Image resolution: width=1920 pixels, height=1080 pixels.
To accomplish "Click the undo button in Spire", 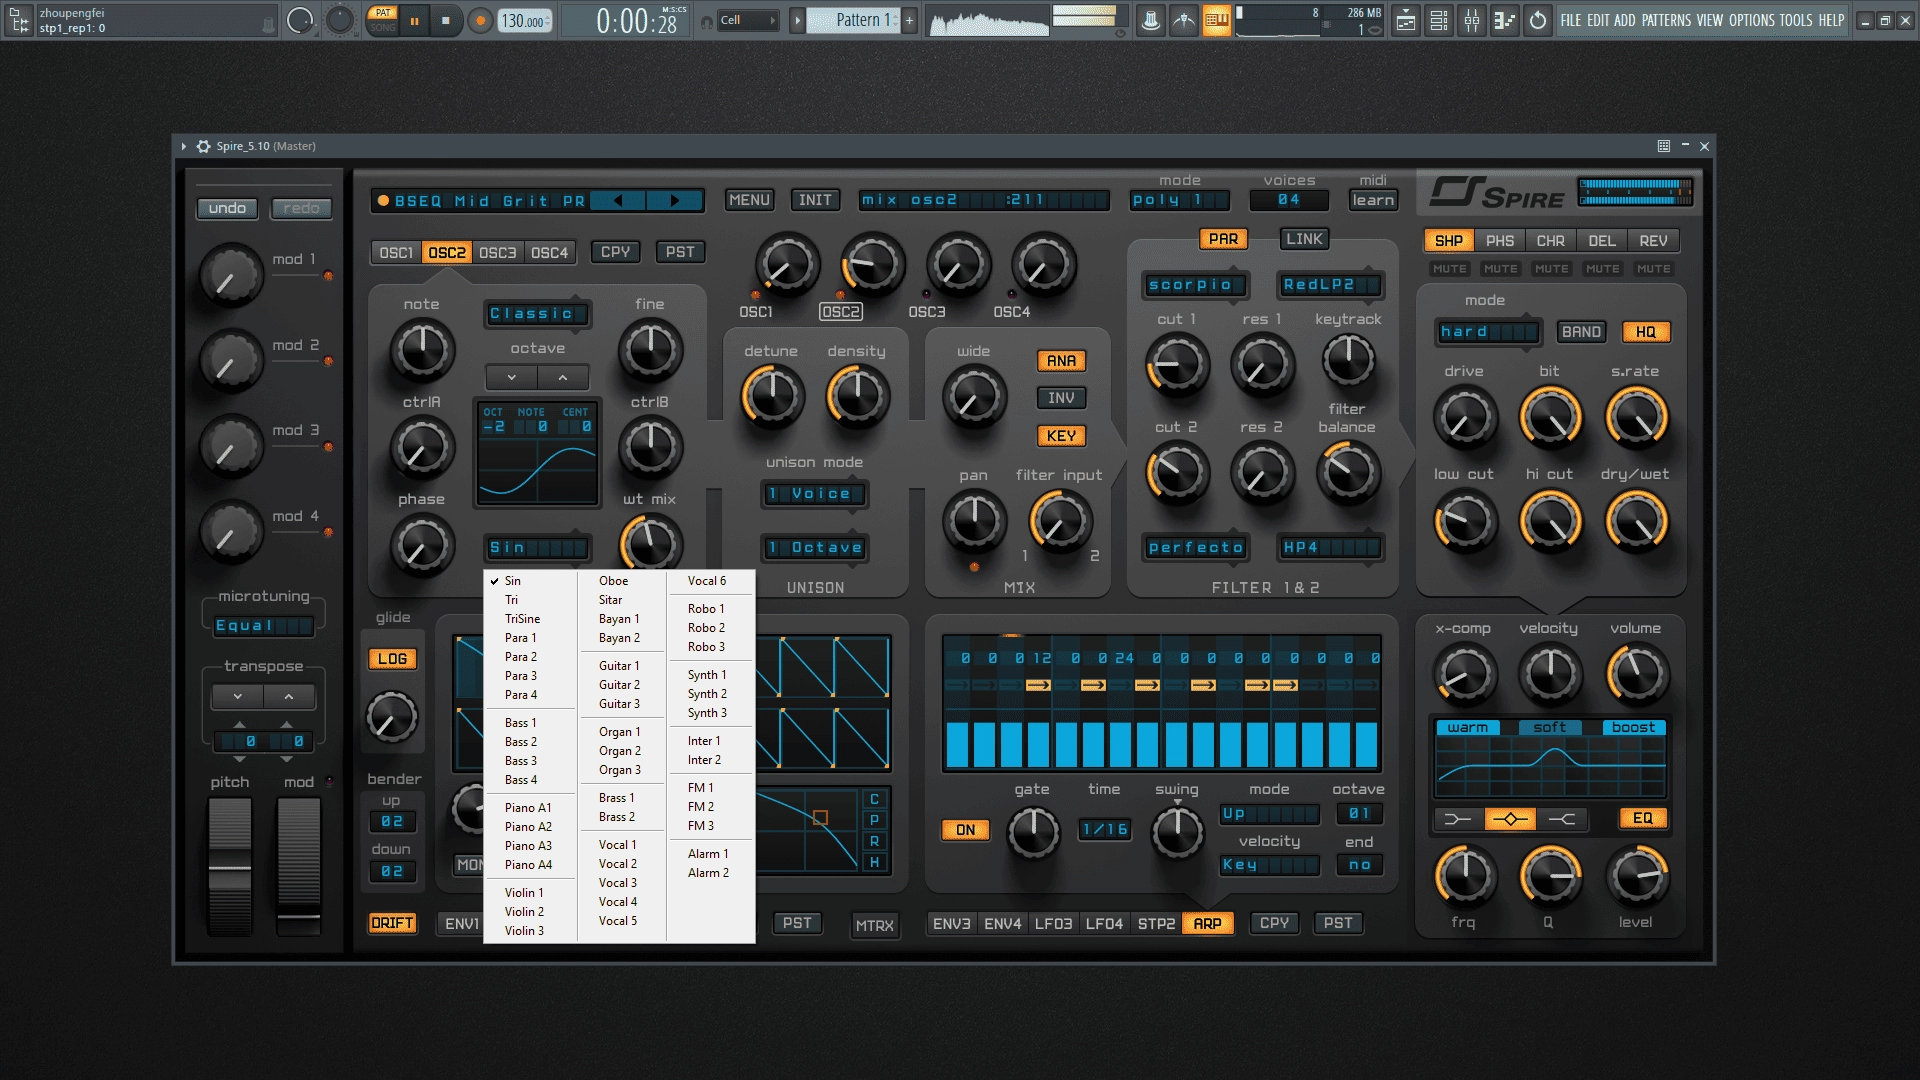I will point(227,208).
